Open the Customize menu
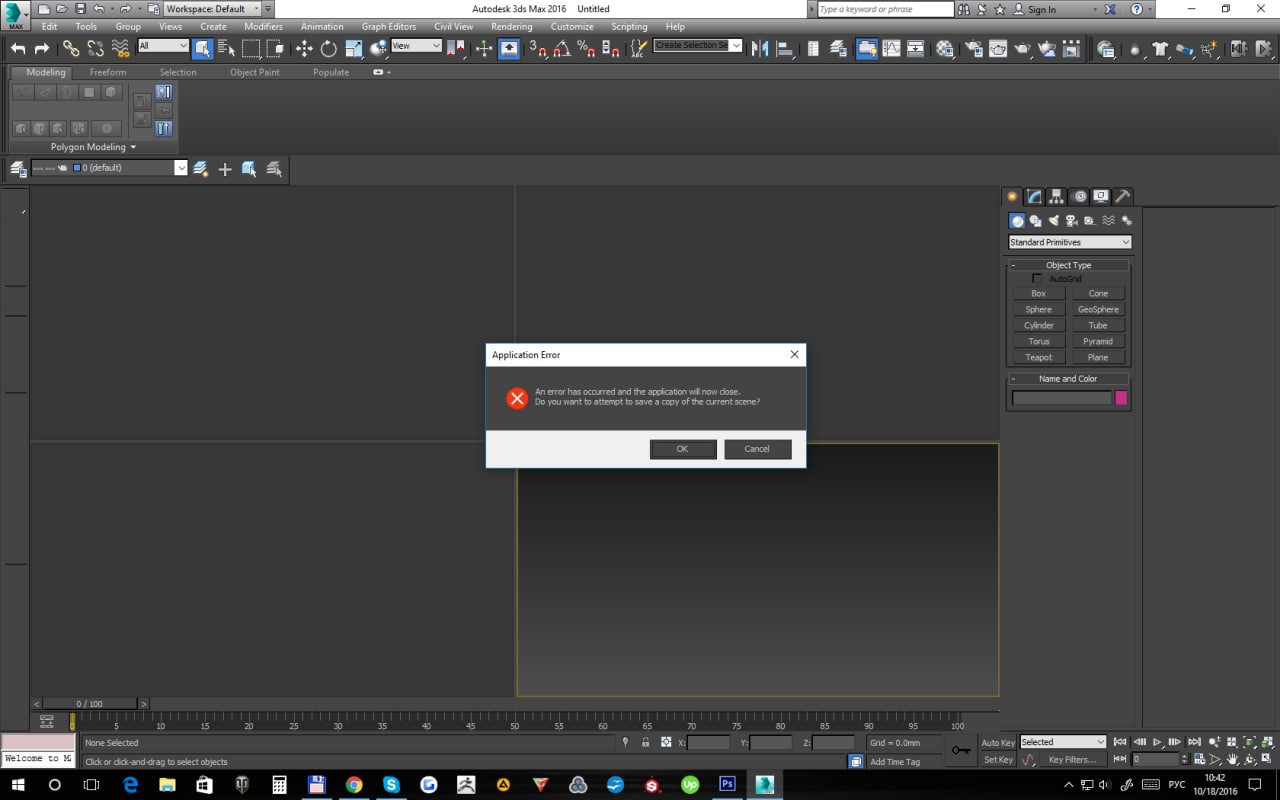Screen dimensions: 1280x800 tap(572, 27)
